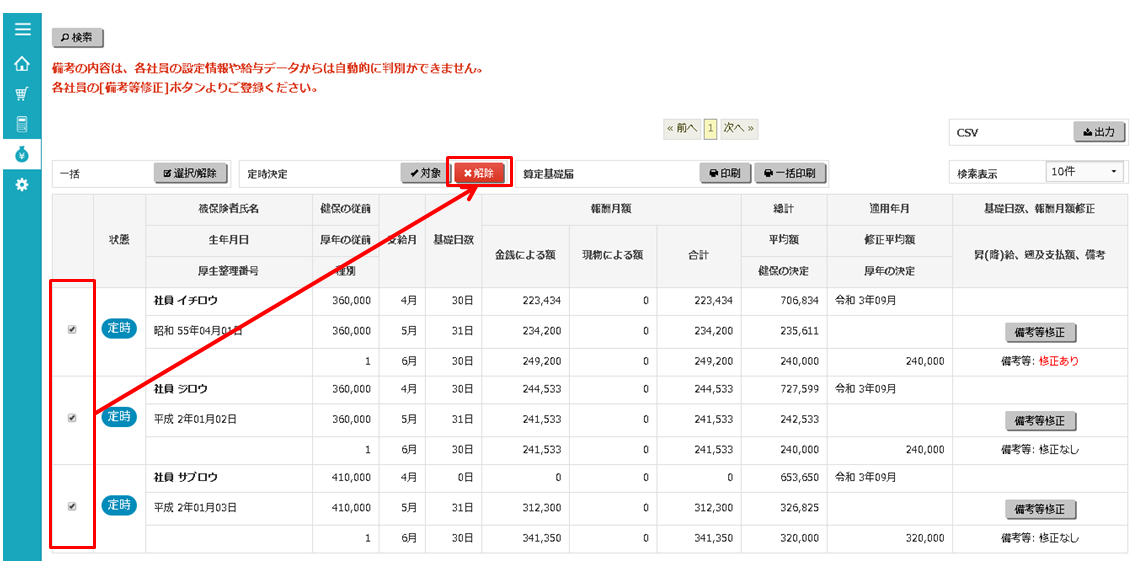Toggle the checkbox for 社員 サブロウ
1139x574 pixels.
[72, 506]
